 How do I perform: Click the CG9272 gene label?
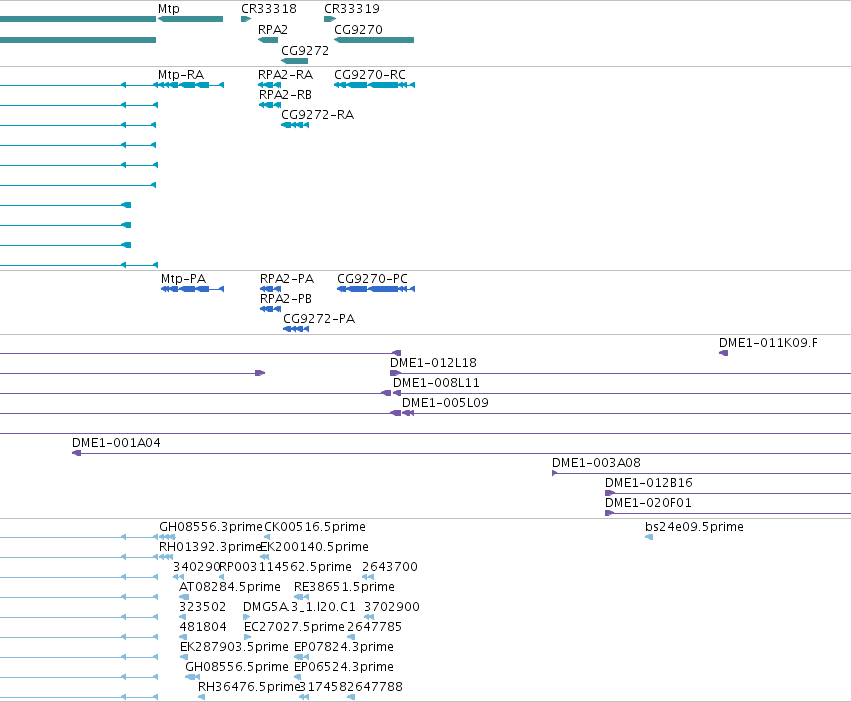(305, 51)
